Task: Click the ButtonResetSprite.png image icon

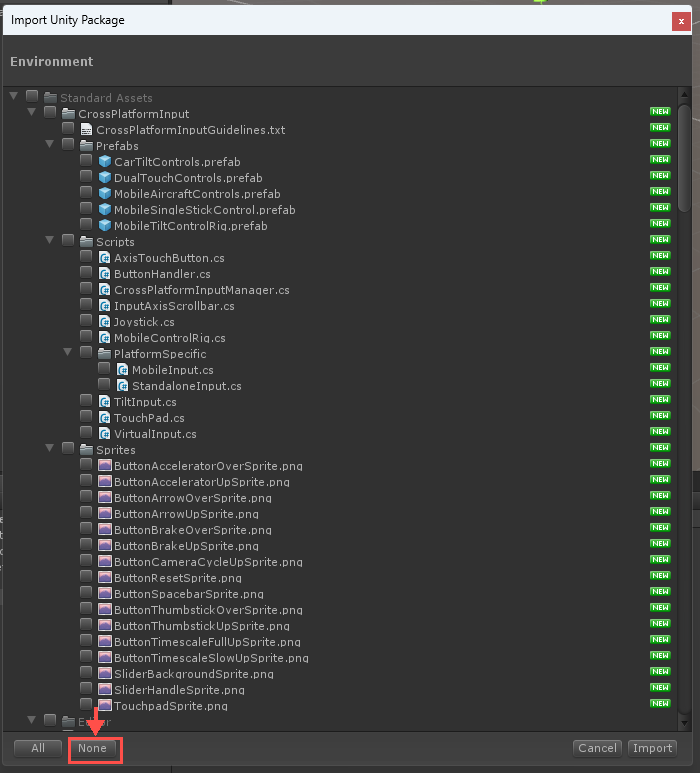Action: 105,577
